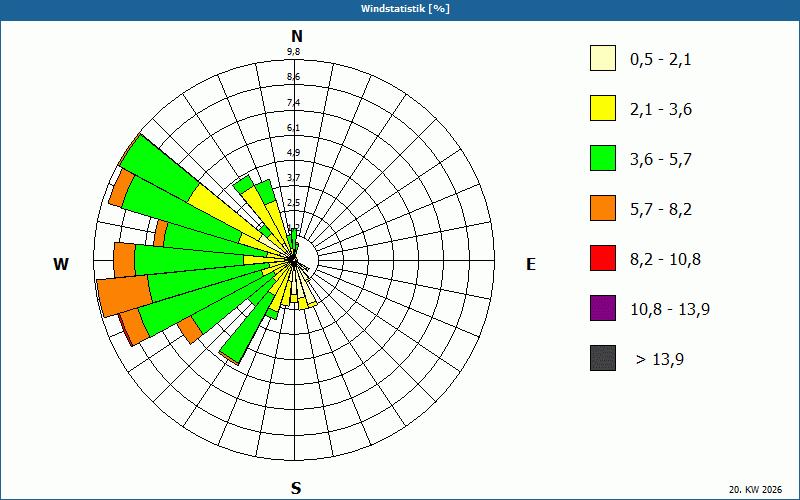Click the green 3,6 - 5,7 legend swatch
The width and height of the screenshot is (800, 500).
(603, 158)
